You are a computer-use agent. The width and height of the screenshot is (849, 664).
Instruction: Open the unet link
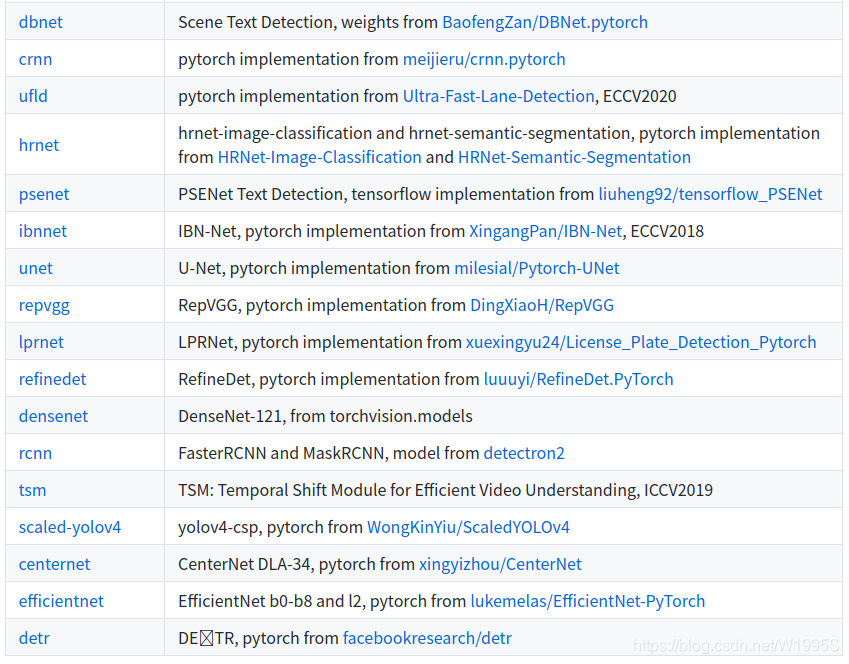pyautogui.click(x=36, y=268)
